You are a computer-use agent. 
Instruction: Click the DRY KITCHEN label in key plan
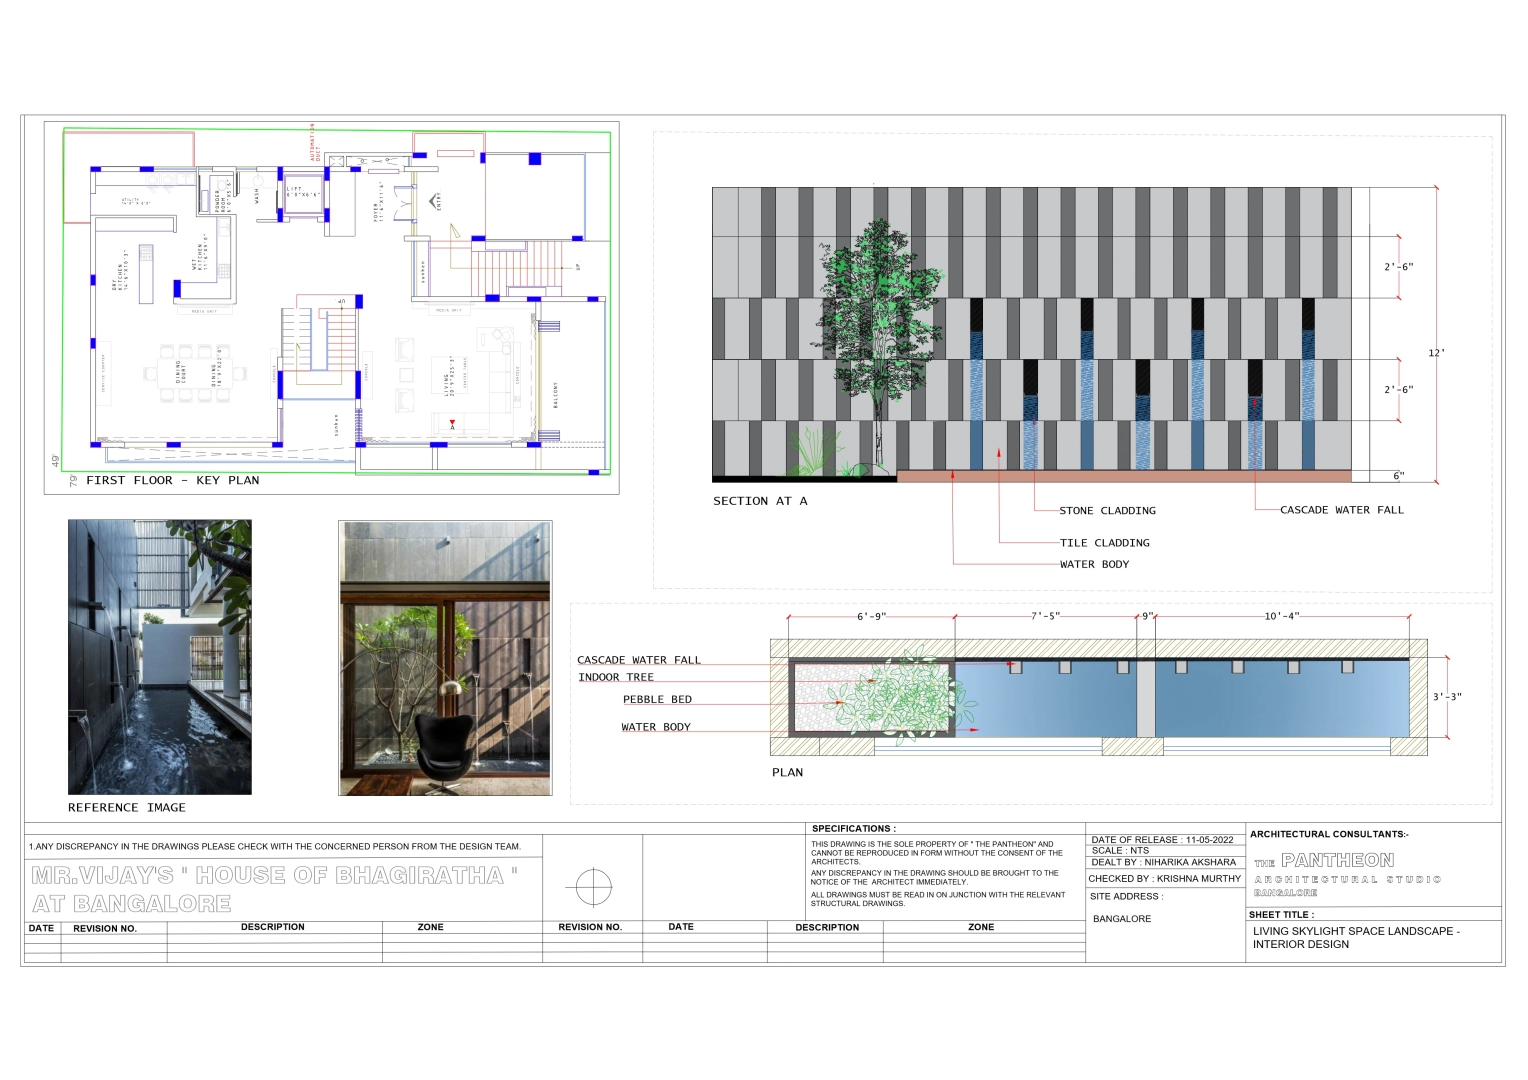click(x=120, y=270)
